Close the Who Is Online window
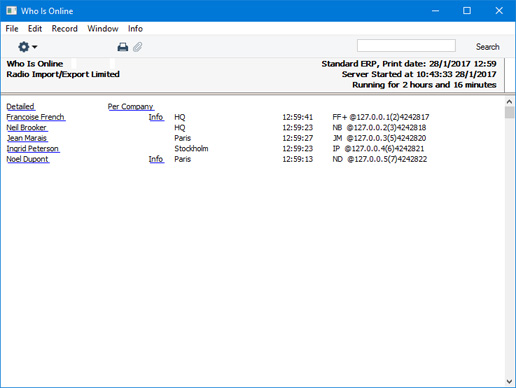Viewport: 516px width, 388px height. [x=499, y=11]
